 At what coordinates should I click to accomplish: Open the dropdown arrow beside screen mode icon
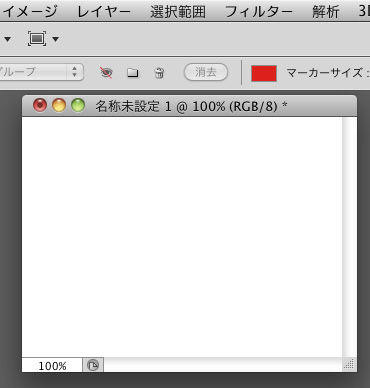click(56, 39)
